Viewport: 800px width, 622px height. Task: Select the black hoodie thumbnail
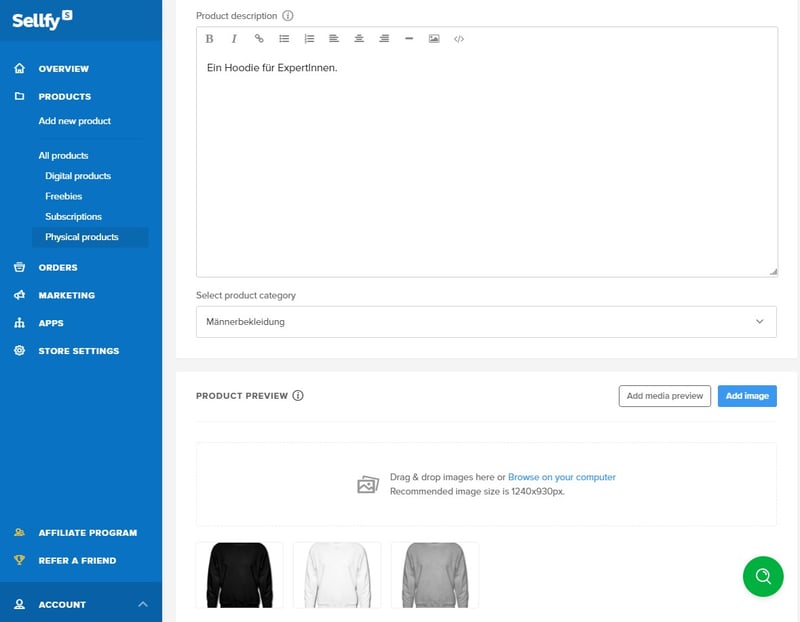tap(239, 575)
